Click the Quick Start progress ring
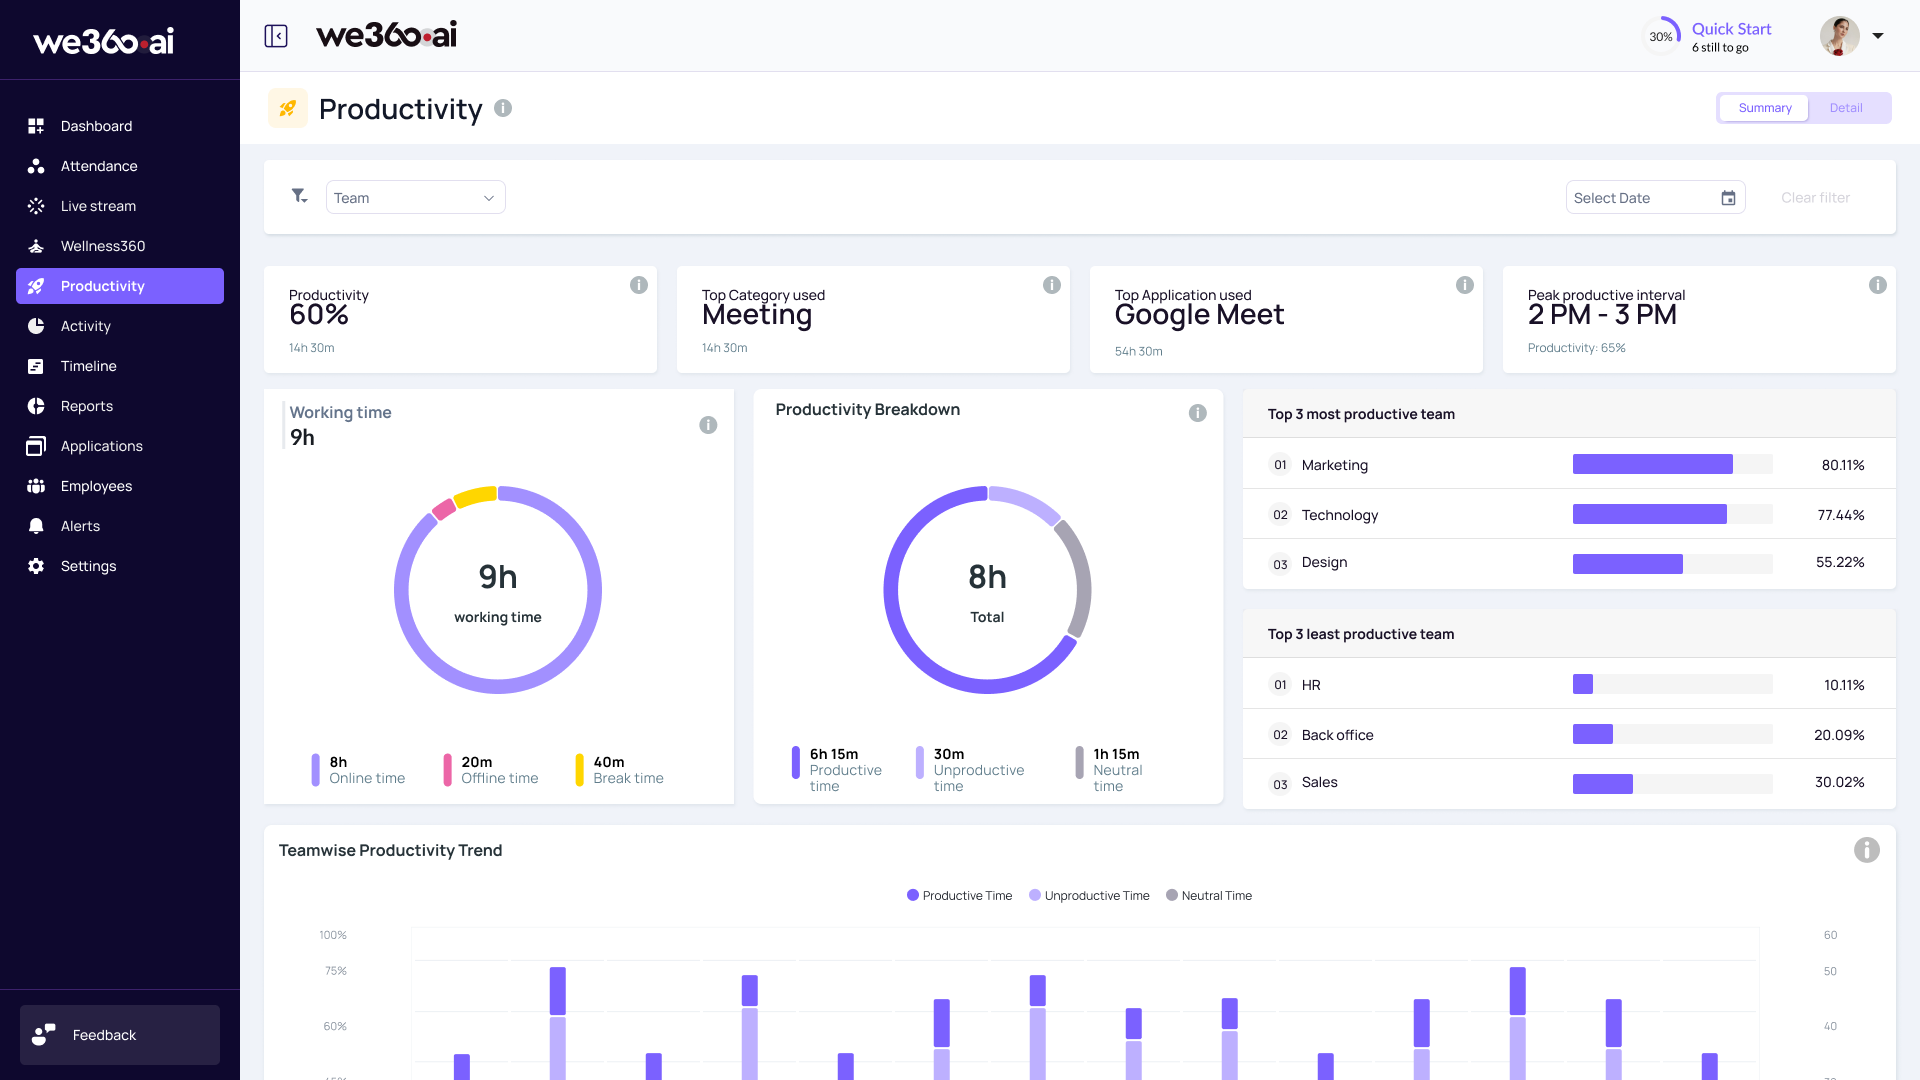1920x1080 pixels. [x=1662, y=35]
